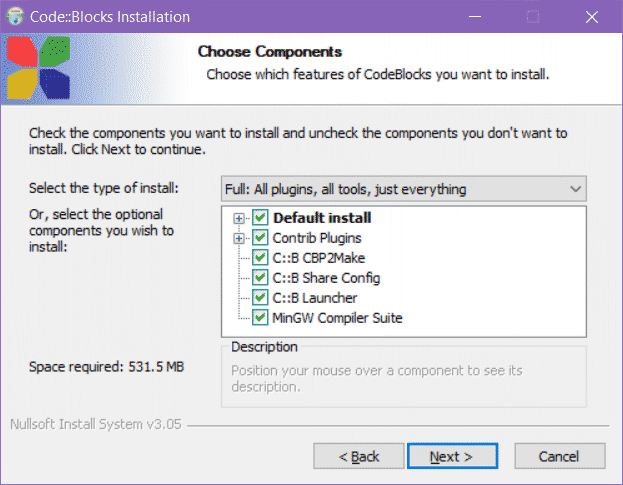Uncheck the Contrib Plugins checkbox
The width and height of the screenshot is (623, 485).
pos(260,238)
